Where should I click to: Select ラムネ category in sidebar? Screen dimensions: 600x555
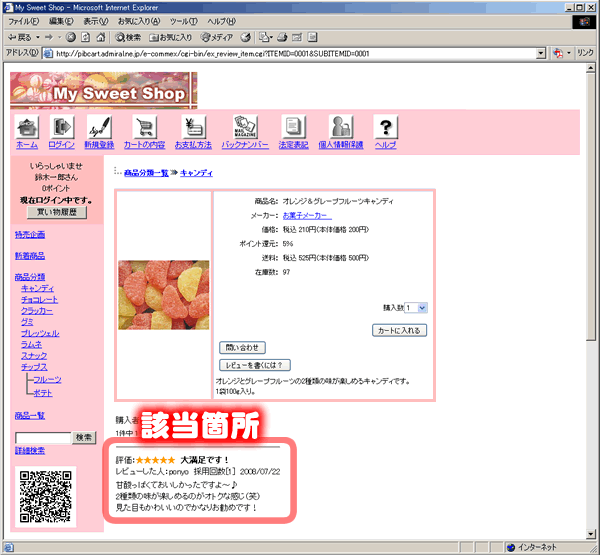click(32, 344)
